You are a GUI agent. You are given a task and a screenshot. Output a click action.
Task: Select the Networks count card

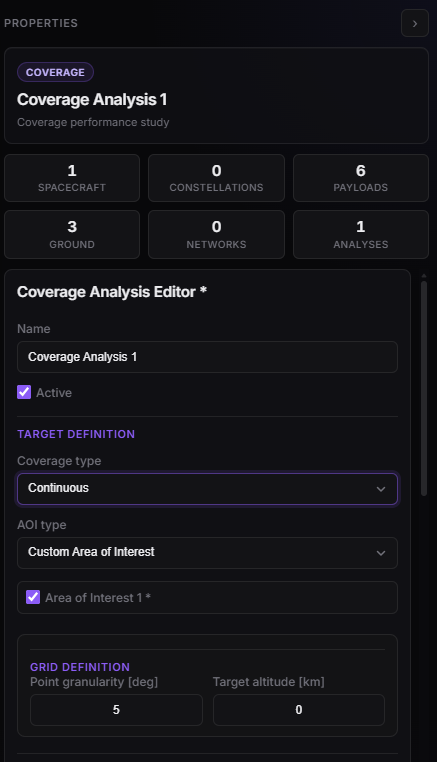(216, 234)
